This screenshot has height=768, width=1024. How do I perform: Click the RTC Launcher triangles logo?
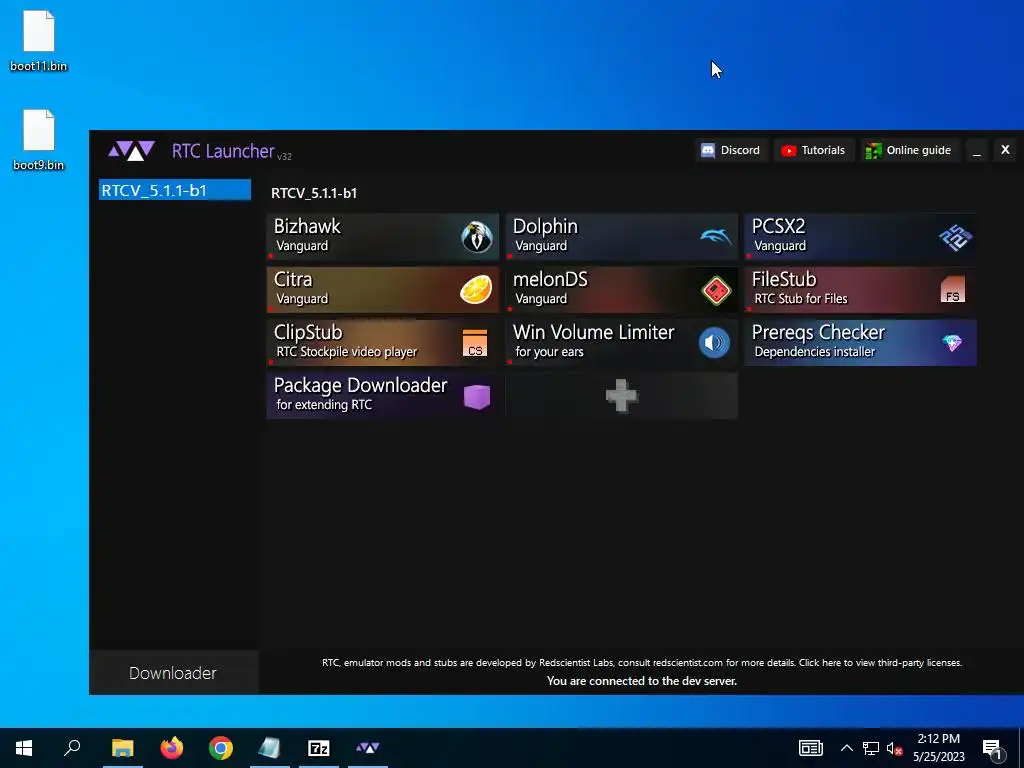click(131, 151)
